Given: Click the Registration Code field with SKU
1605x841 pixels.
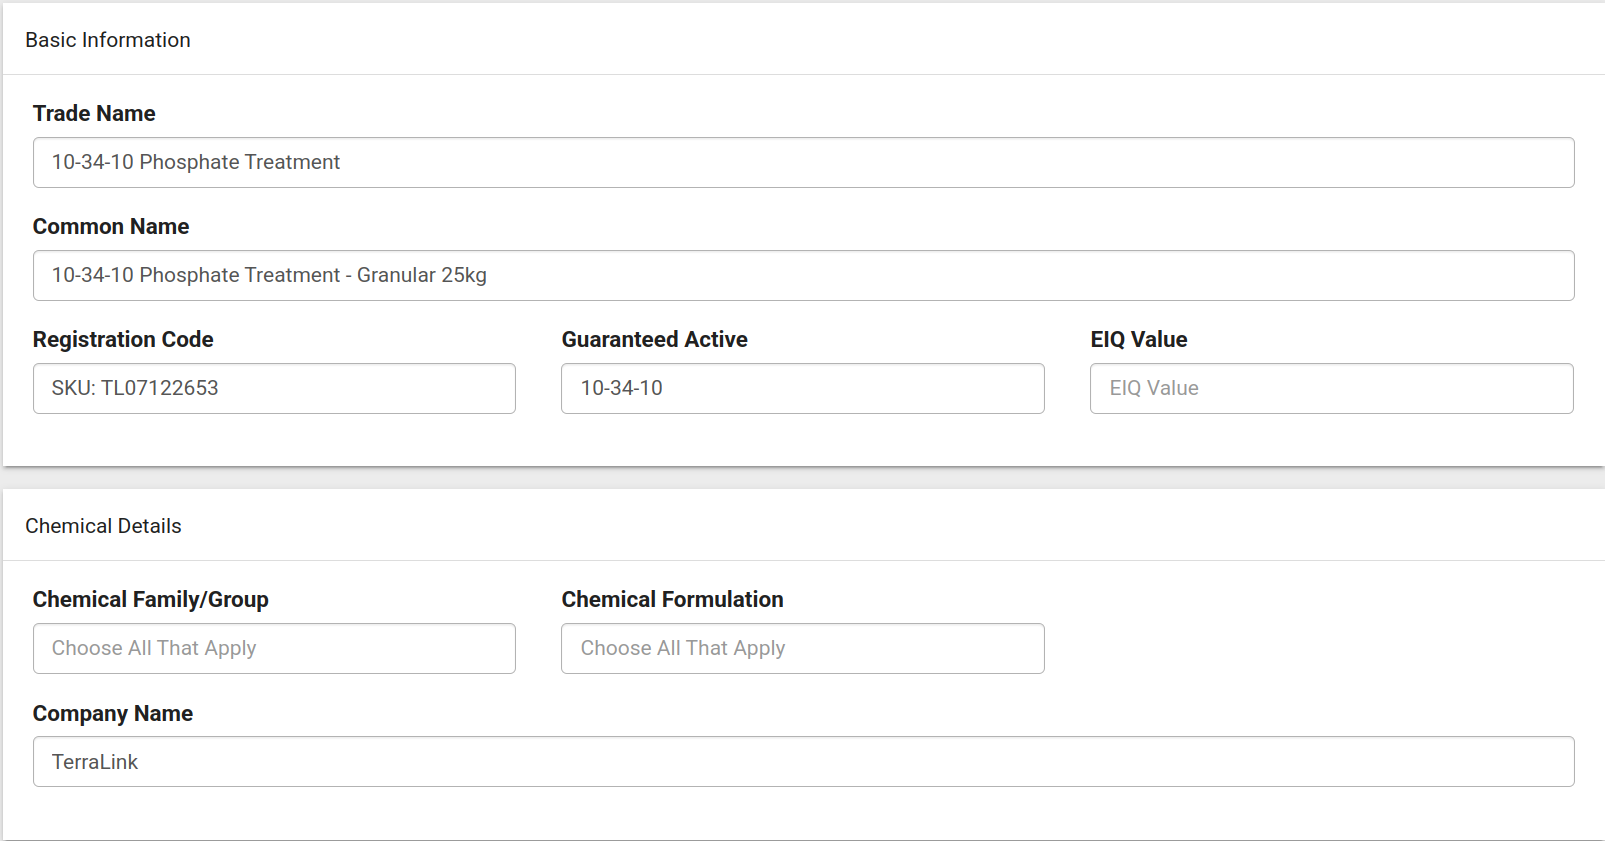Looking at the screenshot, I should [x=274, y=388].
